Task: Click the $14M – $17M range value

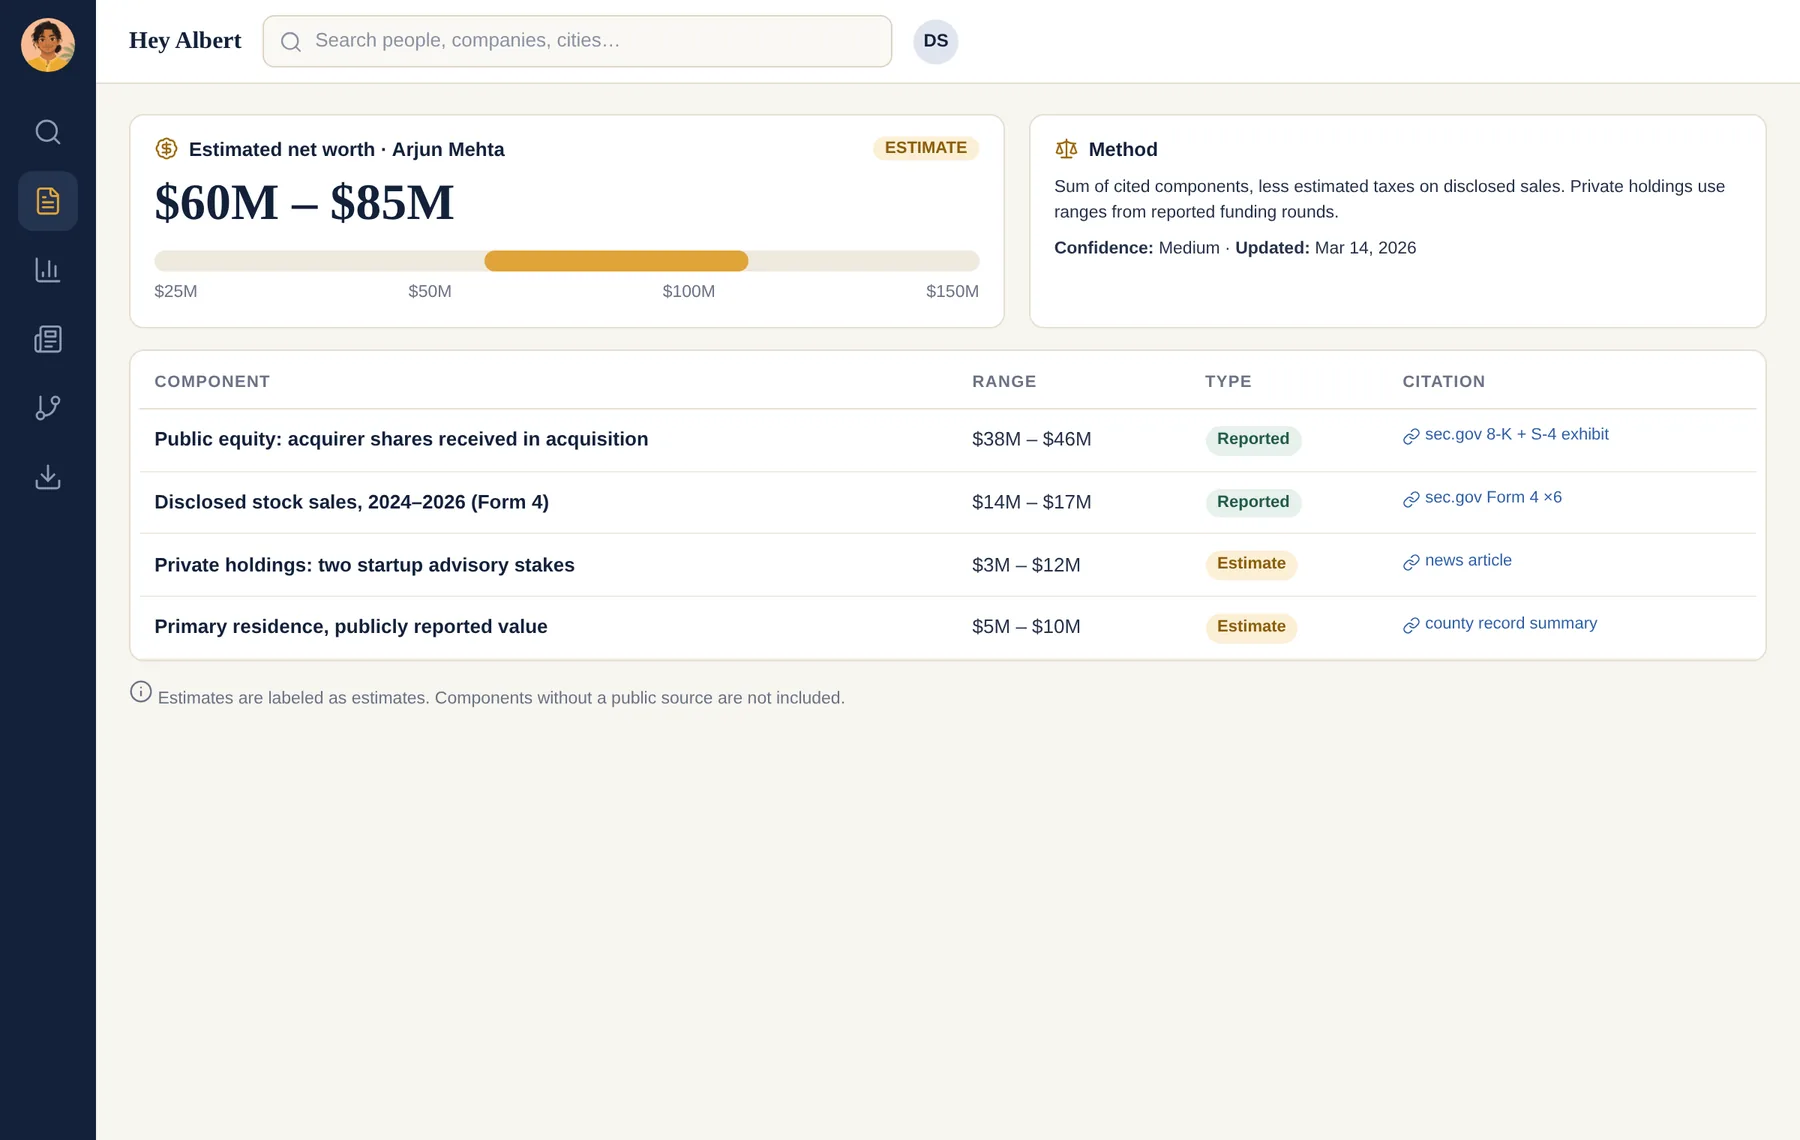Action: [1031, 502]
